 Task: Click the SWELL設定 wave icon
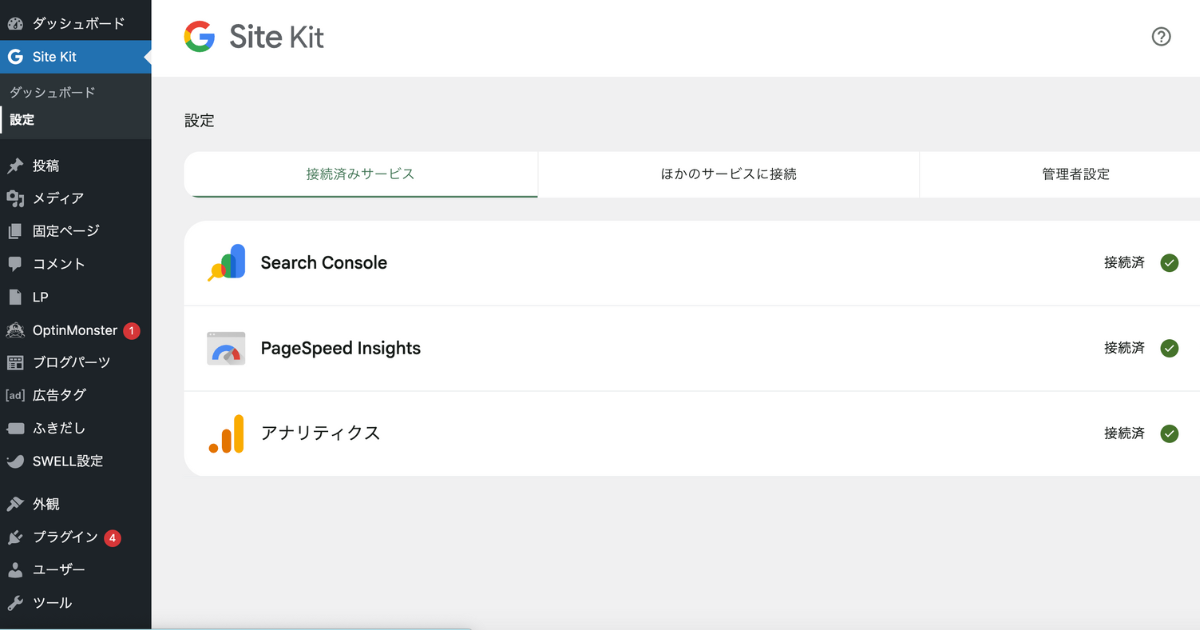[15, 461]
